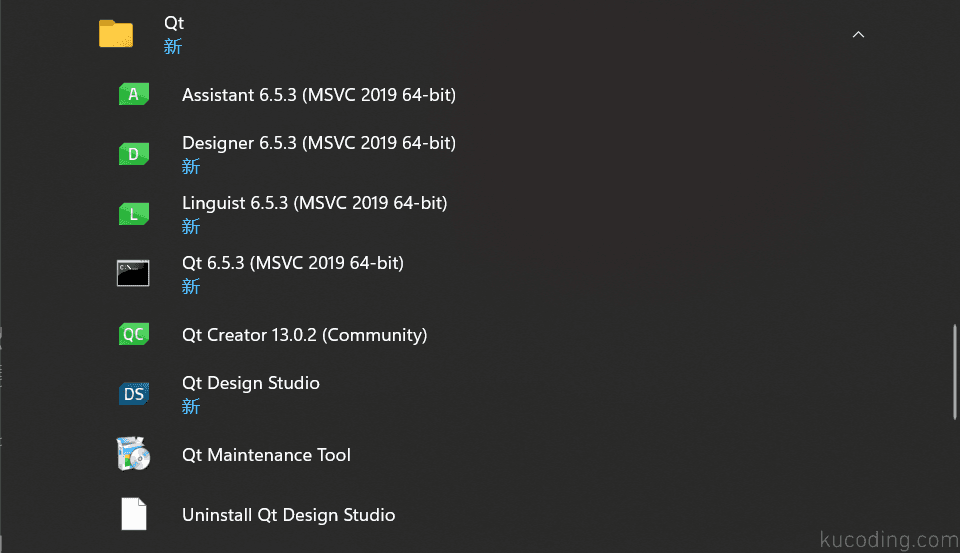Click the Qt Design Studio DS icon

tap(133, 394)
